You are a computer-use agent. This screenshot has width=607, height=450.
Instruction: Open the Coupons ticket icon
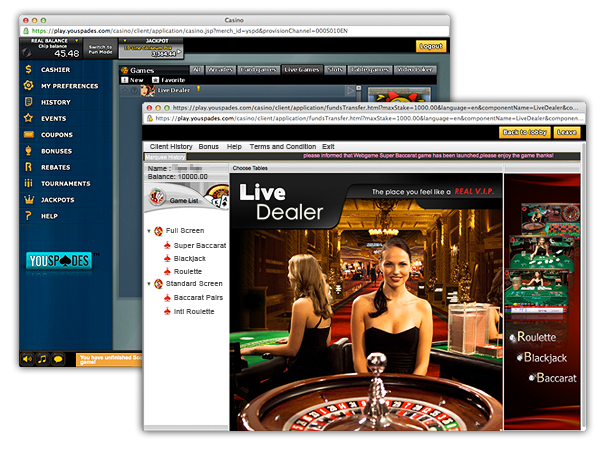[29, 134]
